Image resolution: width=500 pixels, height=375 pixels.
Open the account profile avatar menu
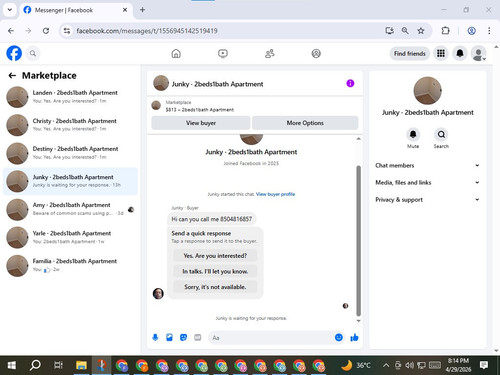tap(478, 54)
